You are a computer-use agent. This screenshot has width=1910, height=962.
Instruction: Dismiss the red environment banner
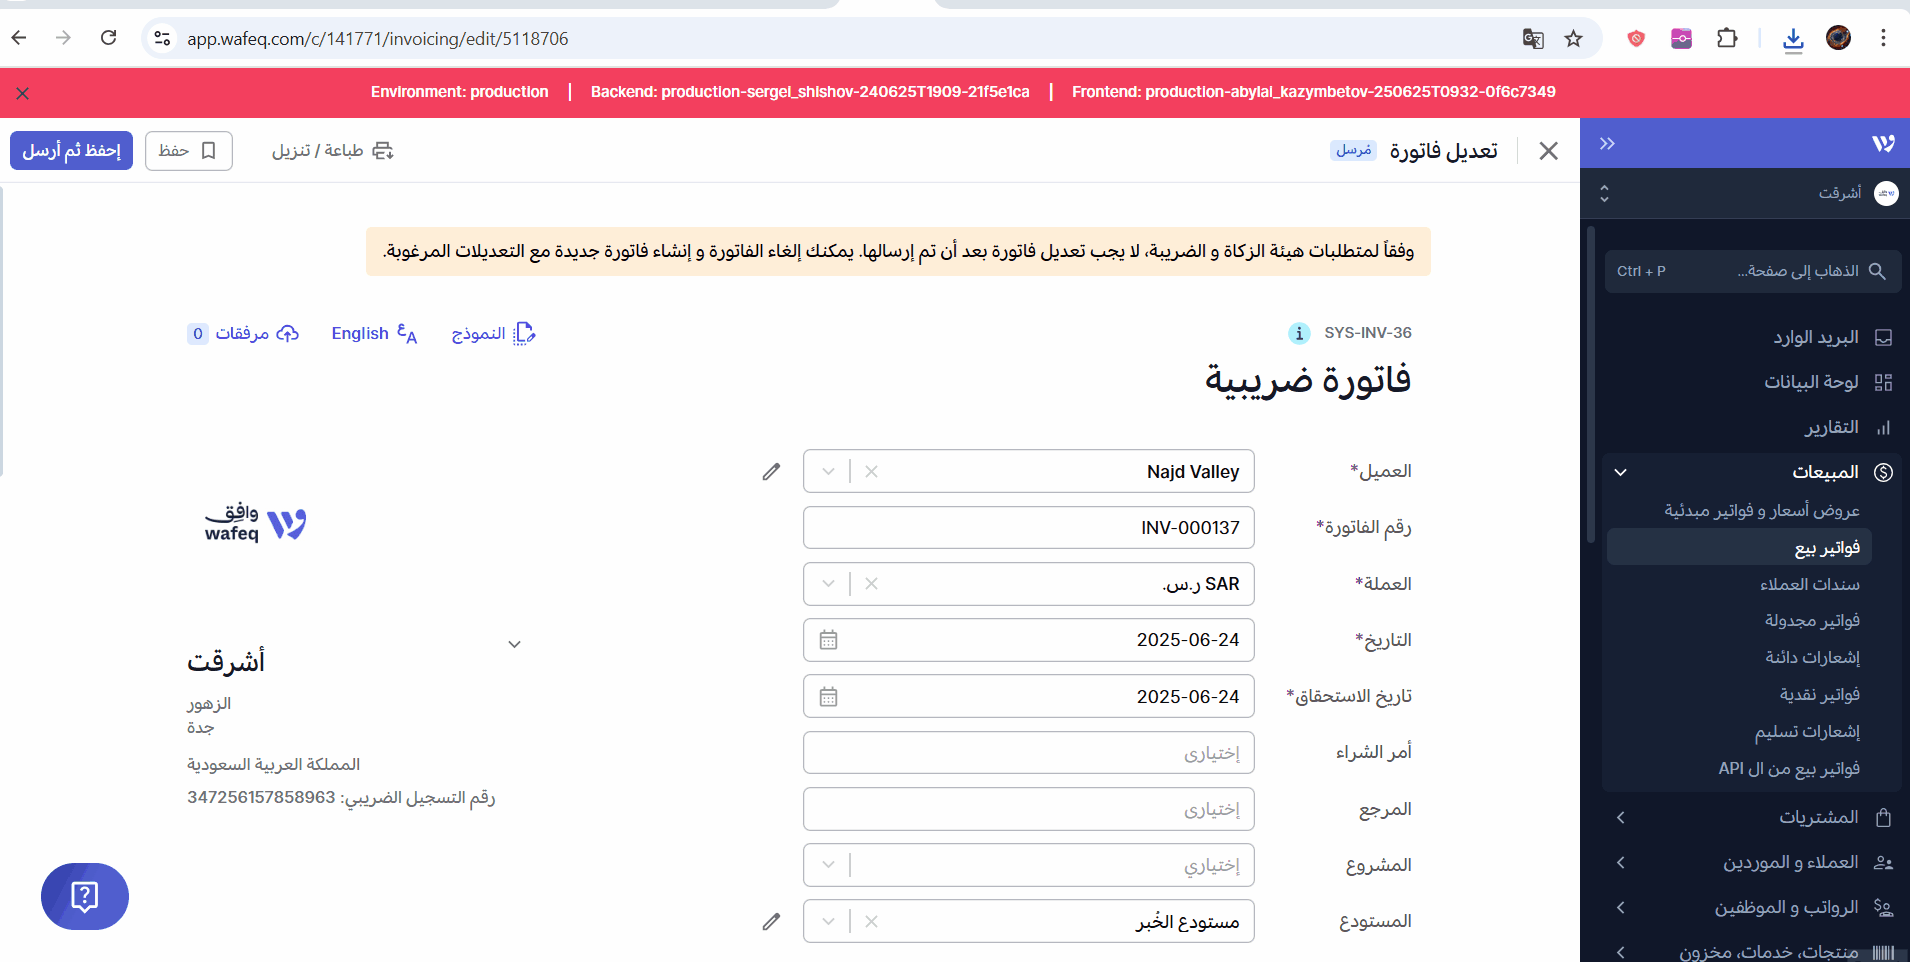pyautogui.click(x=22, y=93)
